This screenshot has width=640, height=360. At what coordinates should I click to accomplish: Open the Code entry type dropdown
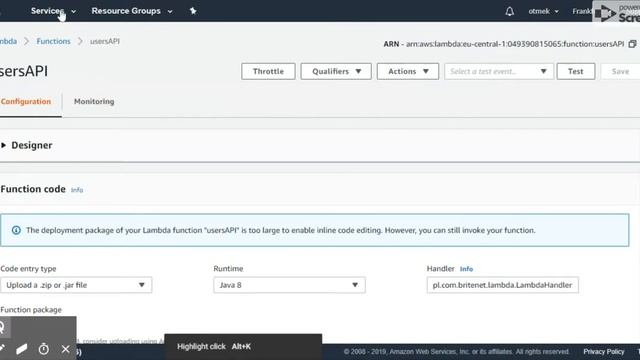point(76,285)
